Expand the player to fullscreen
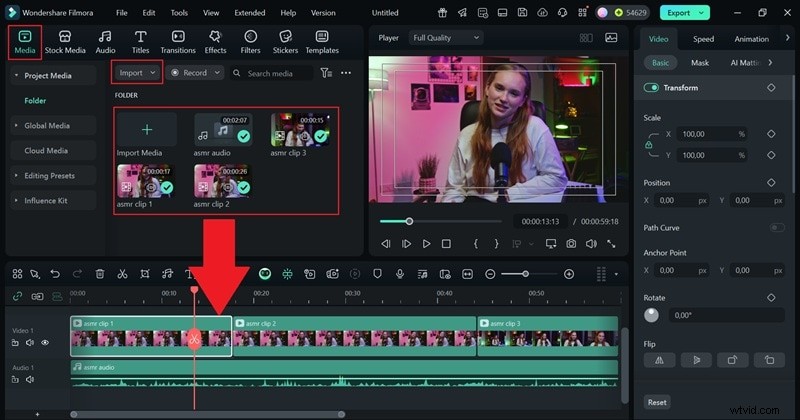The image size is (800, 420). click(611, 244)
